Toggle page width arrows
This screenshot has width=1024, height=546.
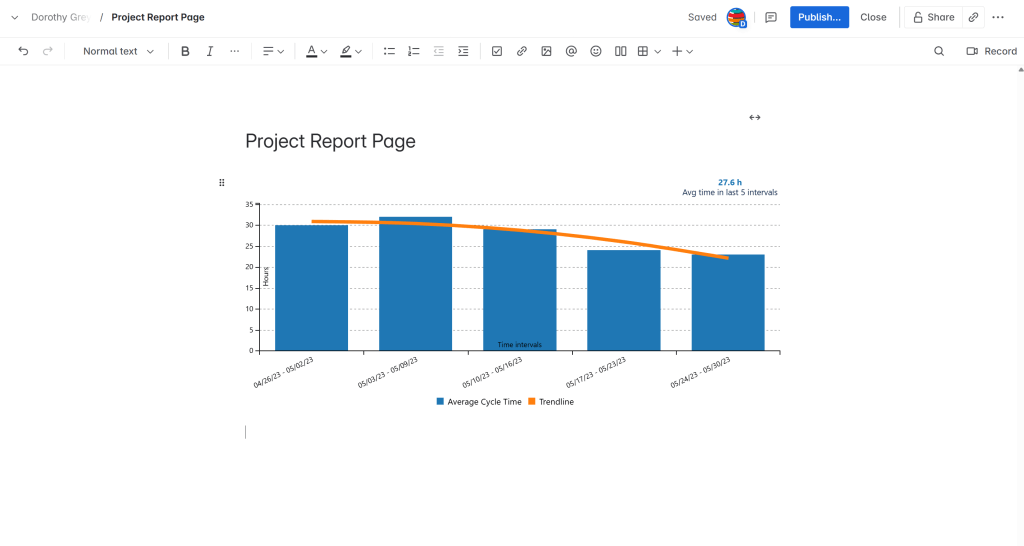754,117
